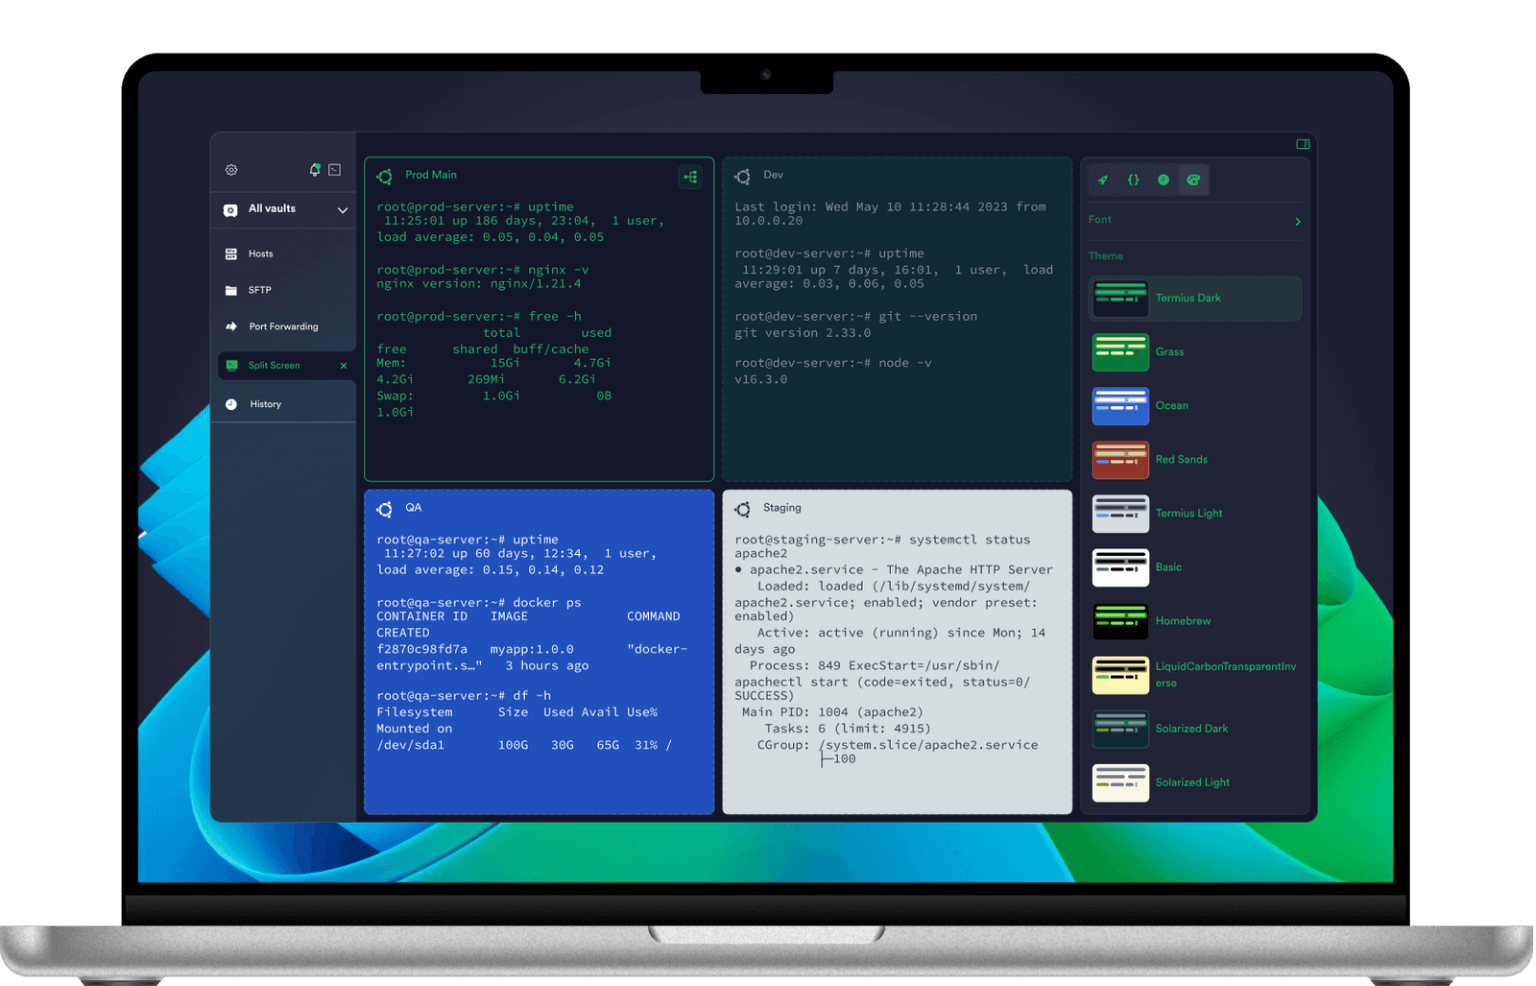Image resolution: width=1536 pixels, height=986 pixels.
Task: Select Hosts in the sidebar
Action: [259, 253]
